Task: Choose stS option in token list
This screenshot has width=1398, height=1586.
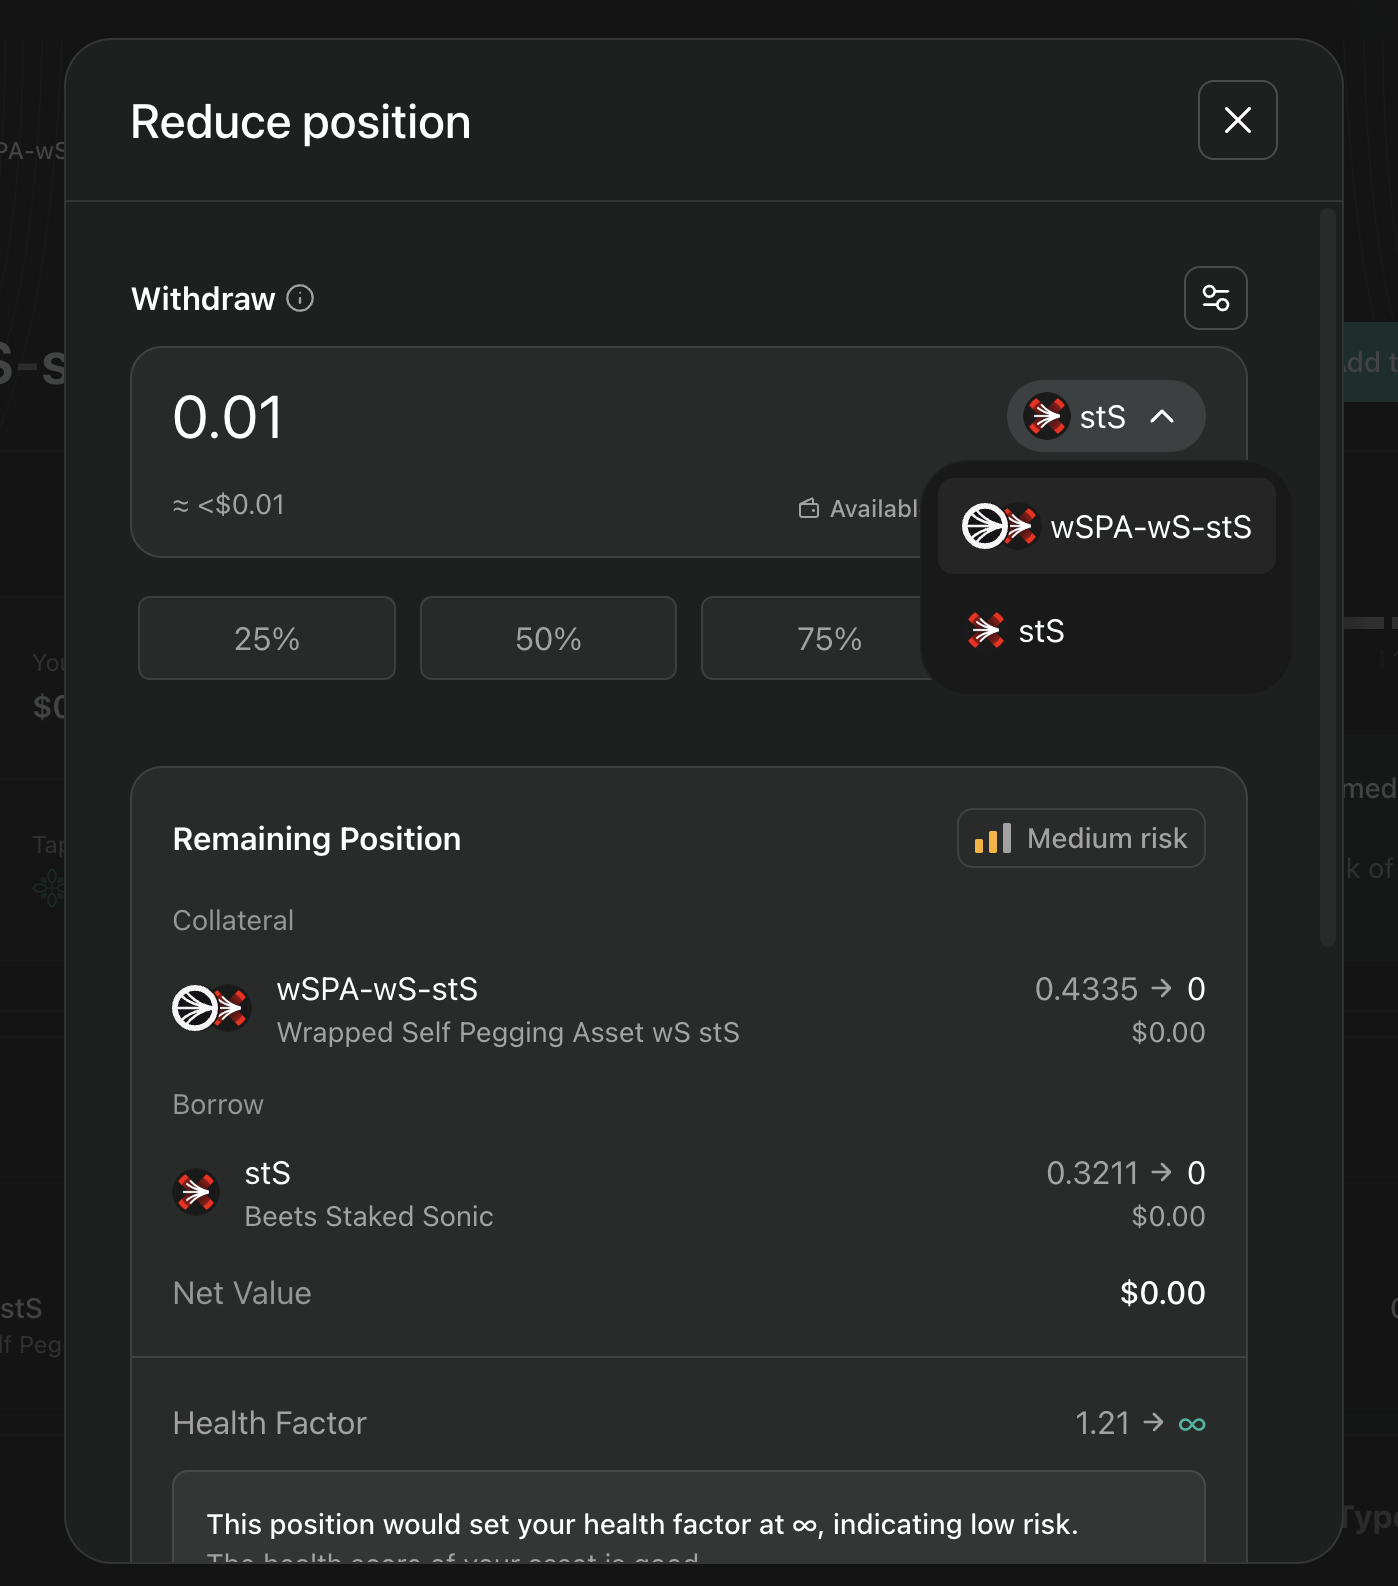Action: (x=1040, y=631)
